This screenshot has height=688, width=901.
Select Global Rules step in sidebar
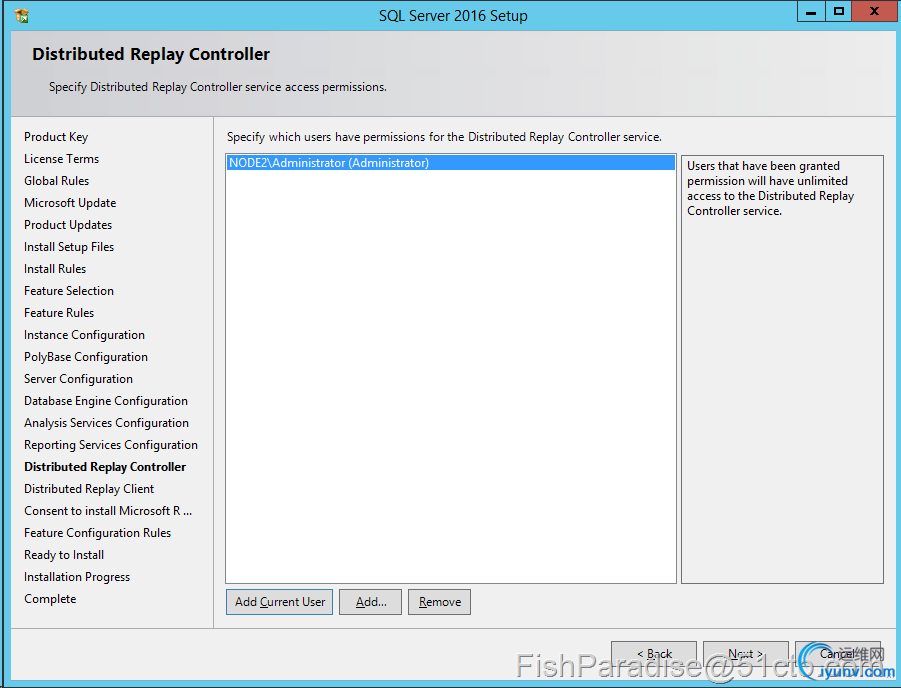56,180
